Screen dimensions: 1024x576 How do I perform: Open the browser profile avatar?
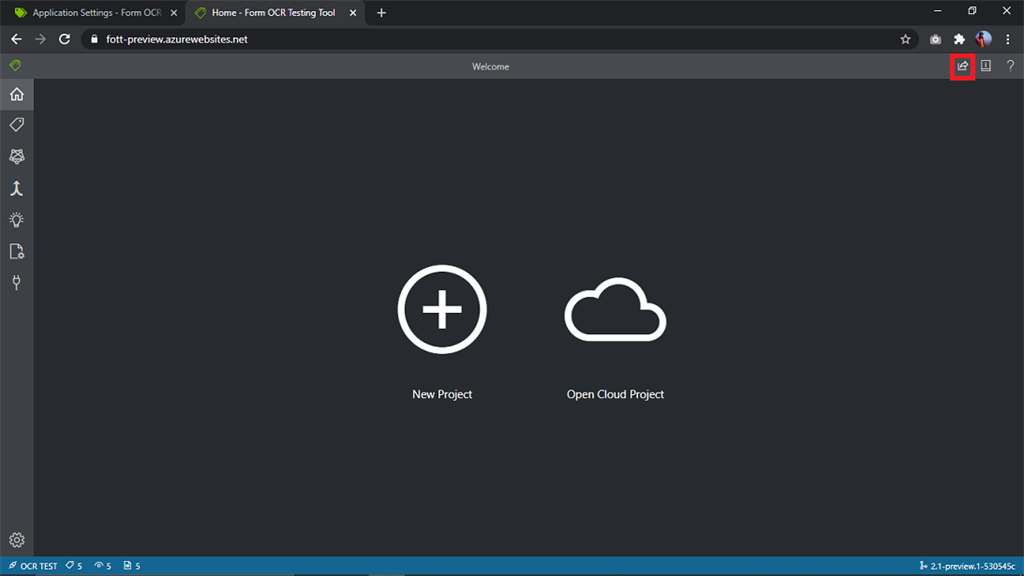pos(984,39)
